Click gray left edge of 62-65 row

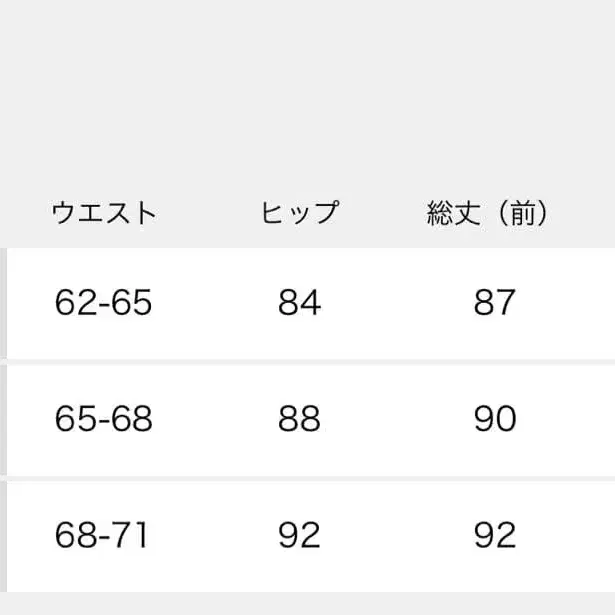coord(3,302)
